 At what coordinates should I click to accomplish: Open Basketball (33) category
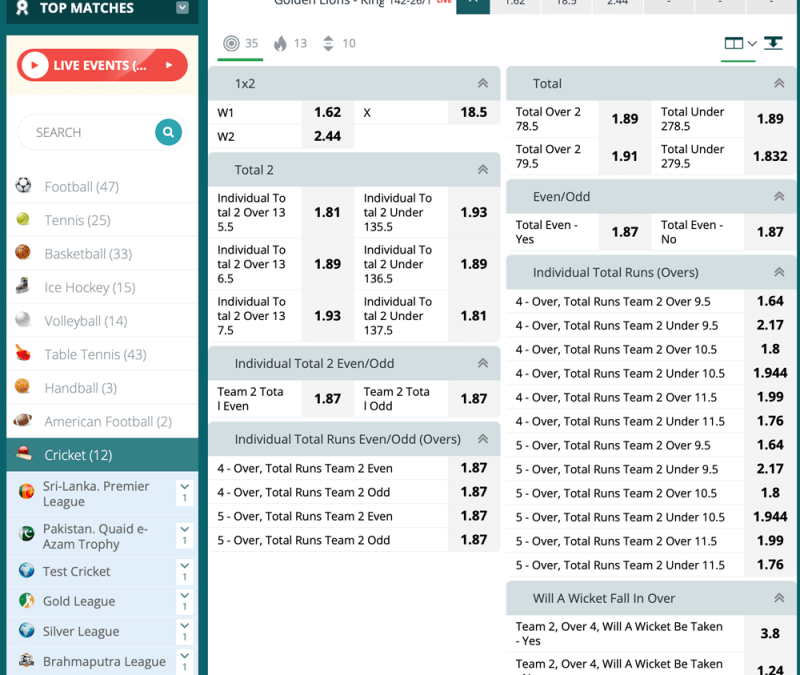pyautogui.click(x=103, y=254)
